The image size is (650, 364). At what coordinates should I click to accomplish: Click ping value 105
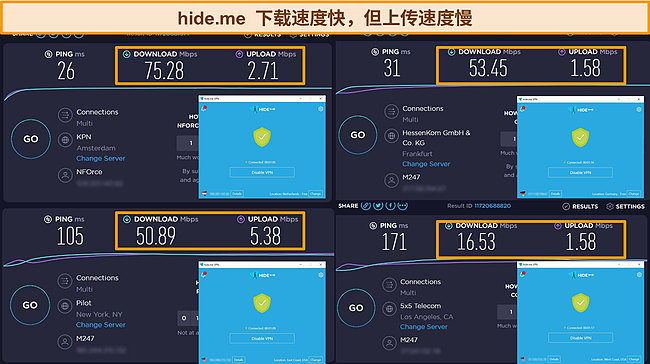tap(70, 236)
